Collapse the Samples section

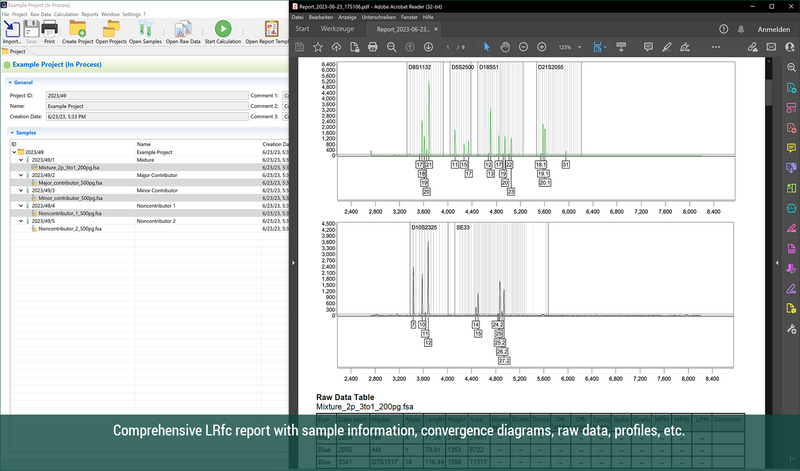[x=12, y=133]
